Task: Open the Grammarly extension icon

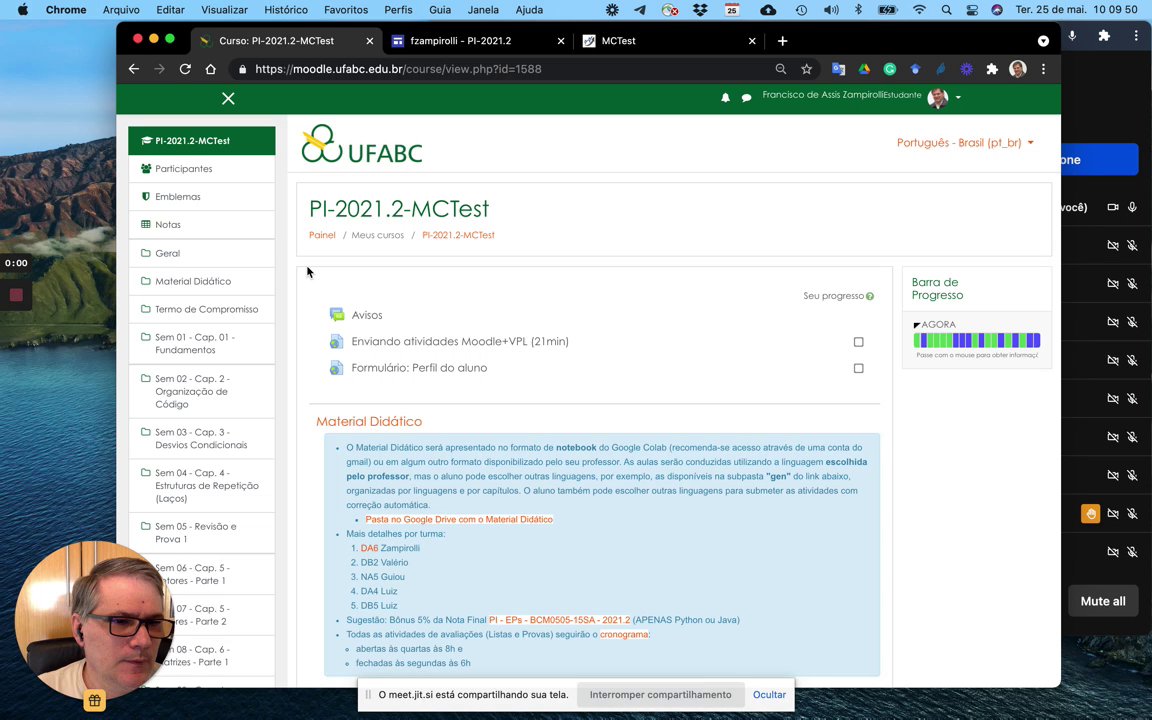Action: click(x=890, y=69)
